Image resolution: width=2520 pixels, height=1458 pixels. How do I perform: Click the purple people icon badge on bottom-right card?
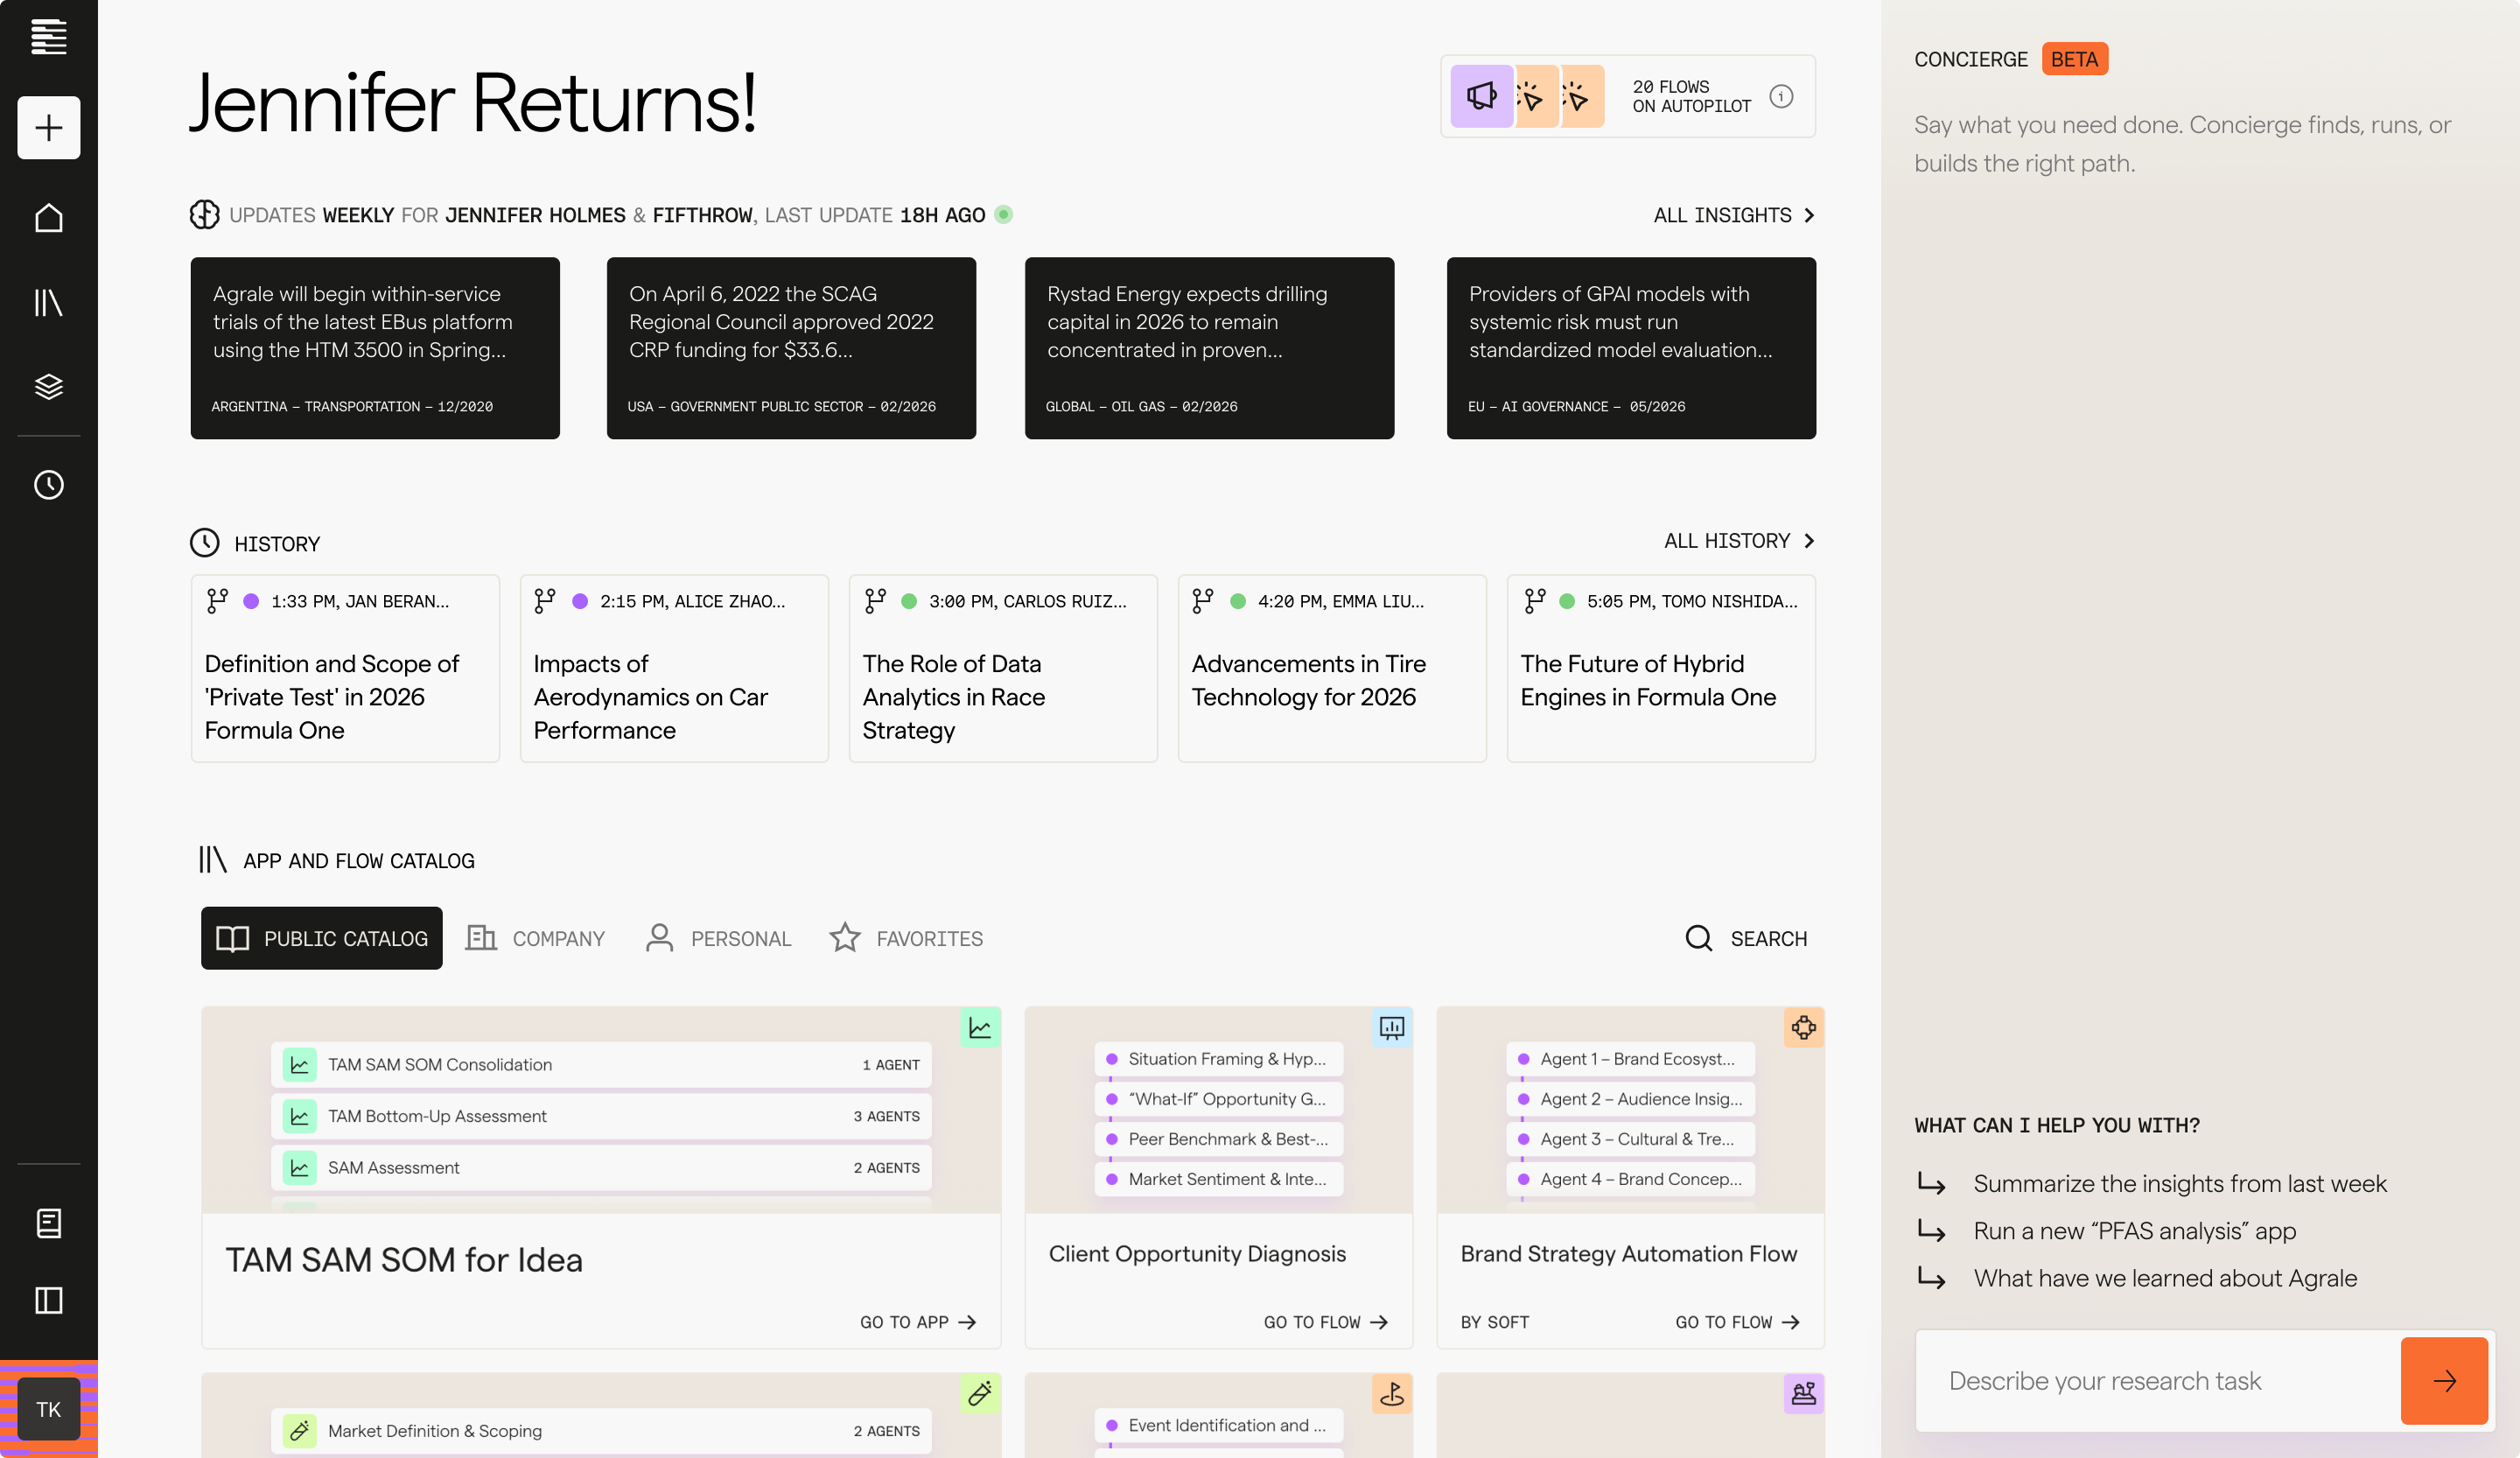coord(1803,1393)
